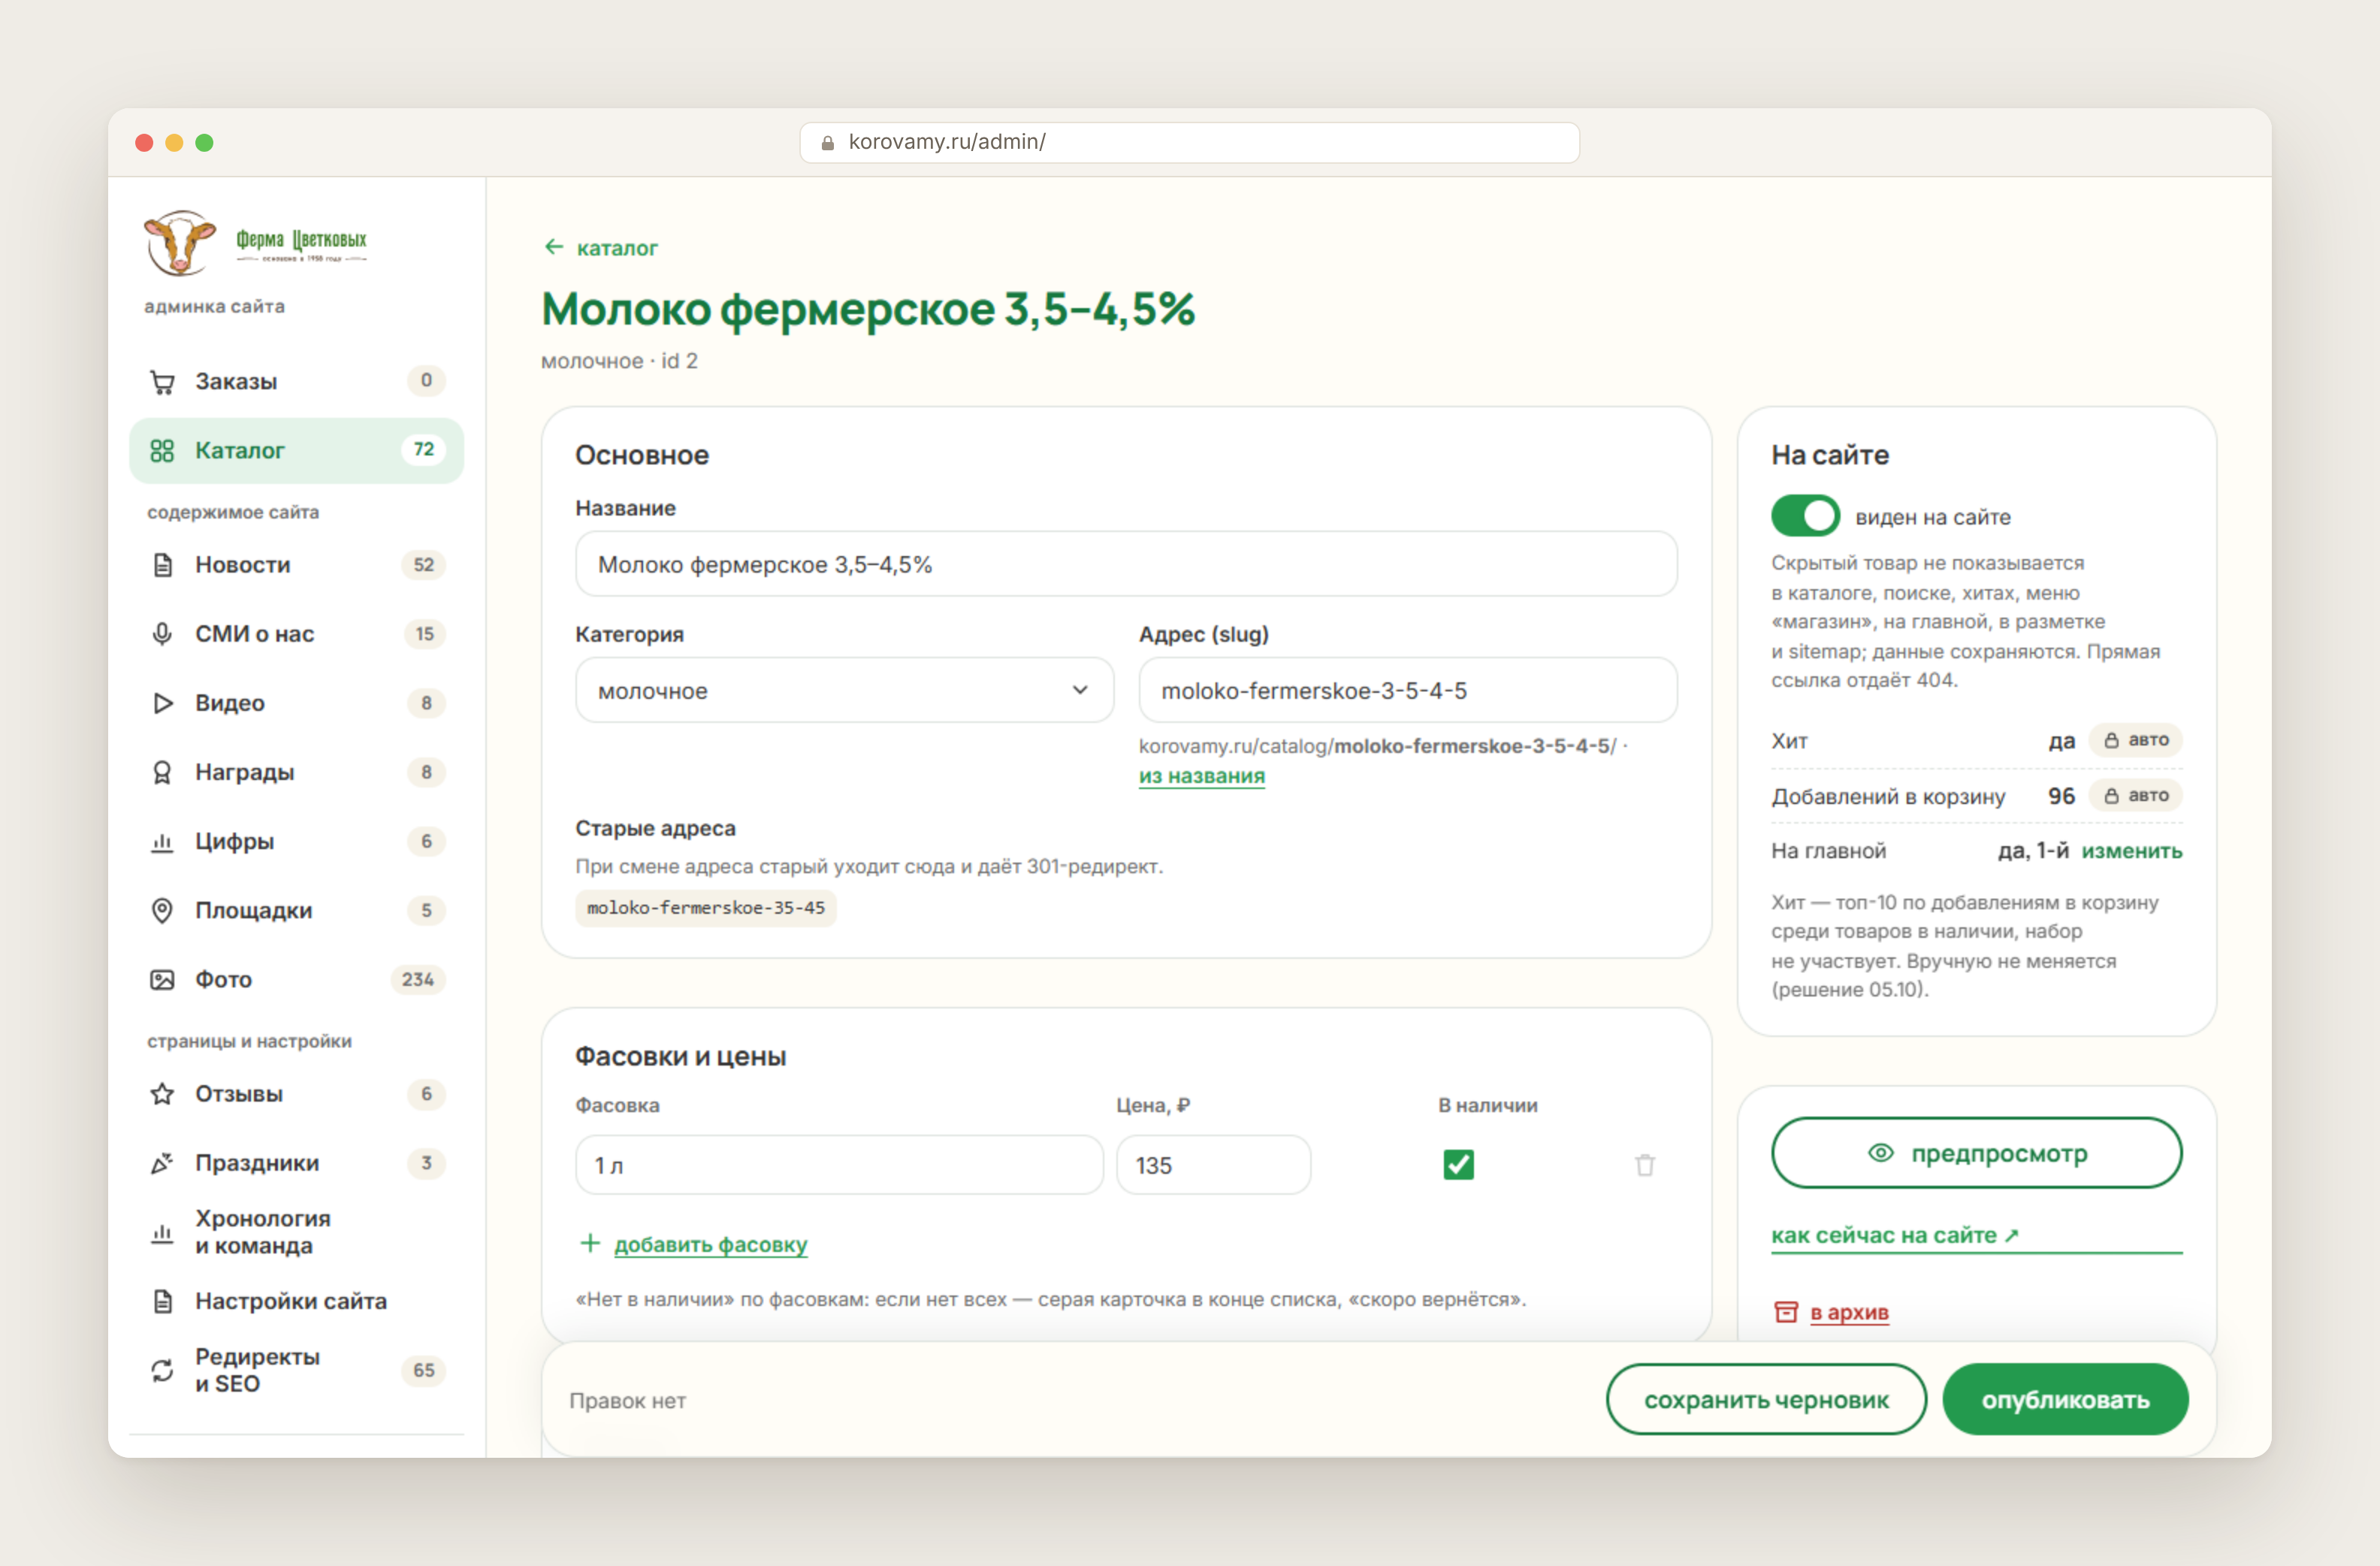Image resolution: width=2380 pixels, height=1566 pixels.
Task: Click the star icon beside Отзывы
Action: pos(162,1094)
